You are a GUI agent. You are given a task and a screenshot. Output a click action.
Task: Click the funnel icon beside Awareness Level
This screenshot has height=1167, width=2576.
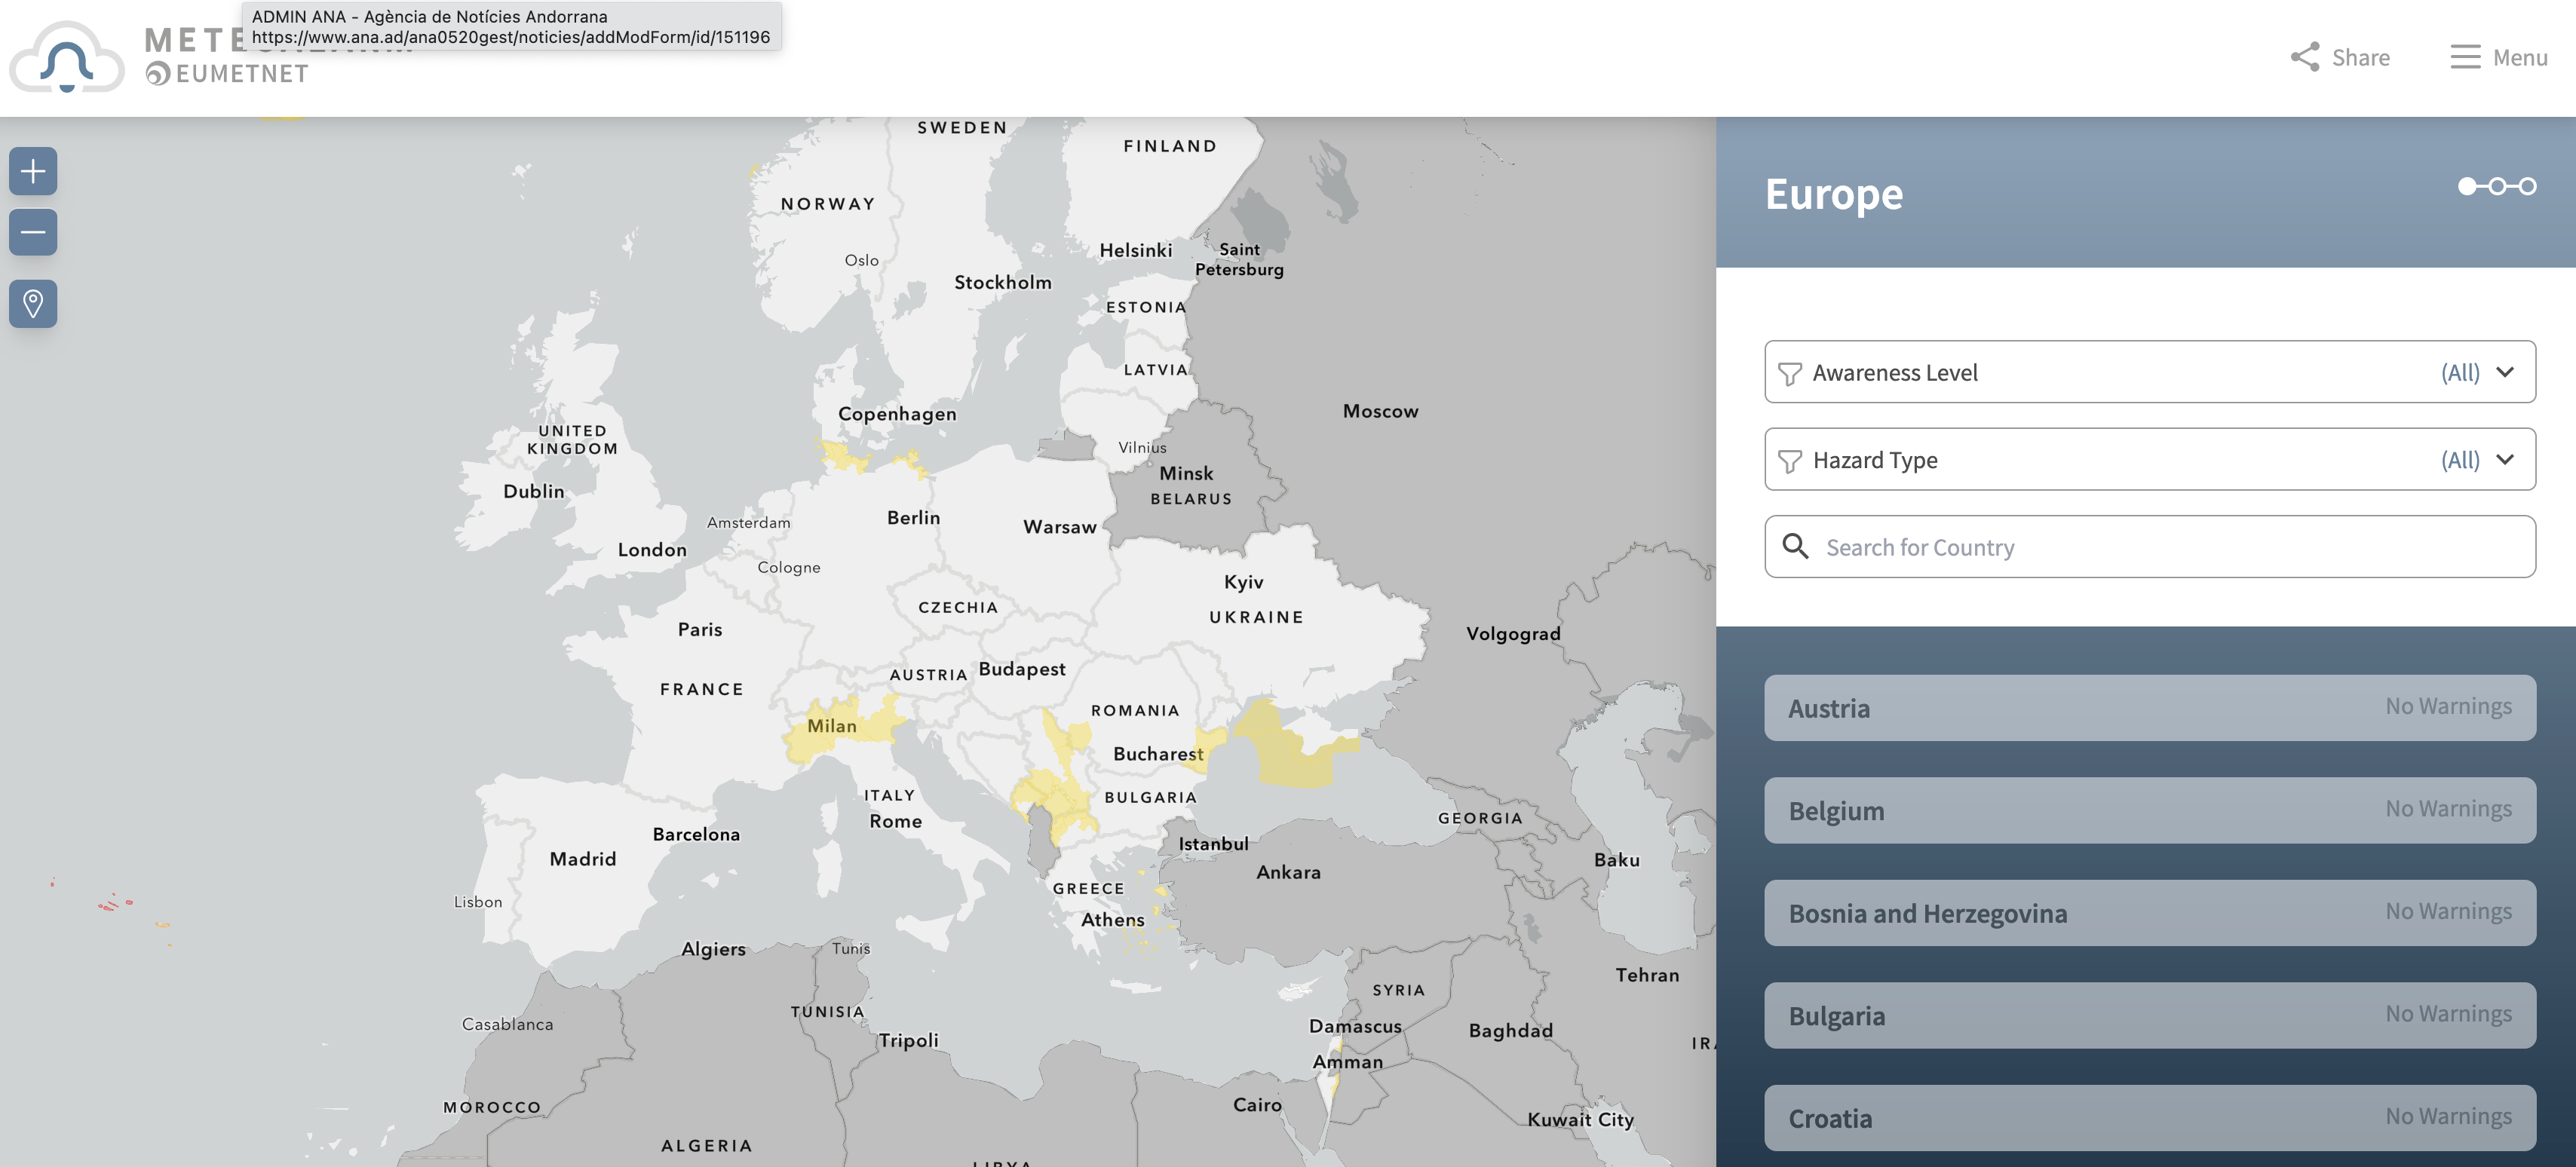click(1790, 373)
